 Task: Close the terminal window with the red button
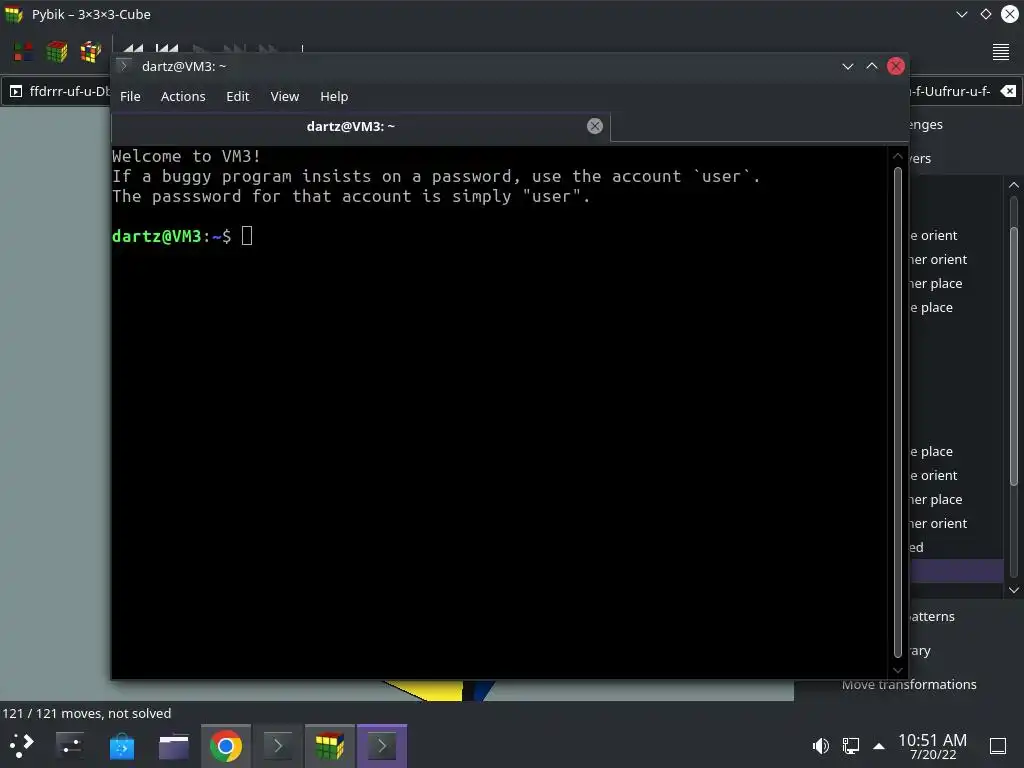(896, 66)
